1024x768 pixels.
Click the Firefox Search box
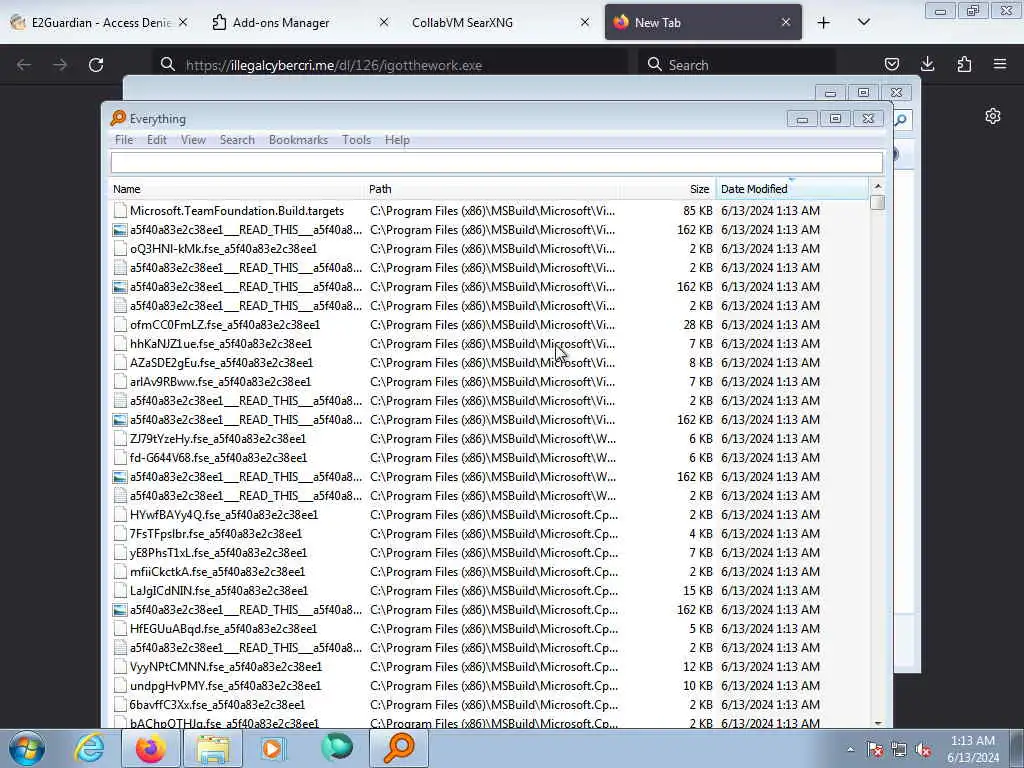pyautogui.click(x=736, y=65)
